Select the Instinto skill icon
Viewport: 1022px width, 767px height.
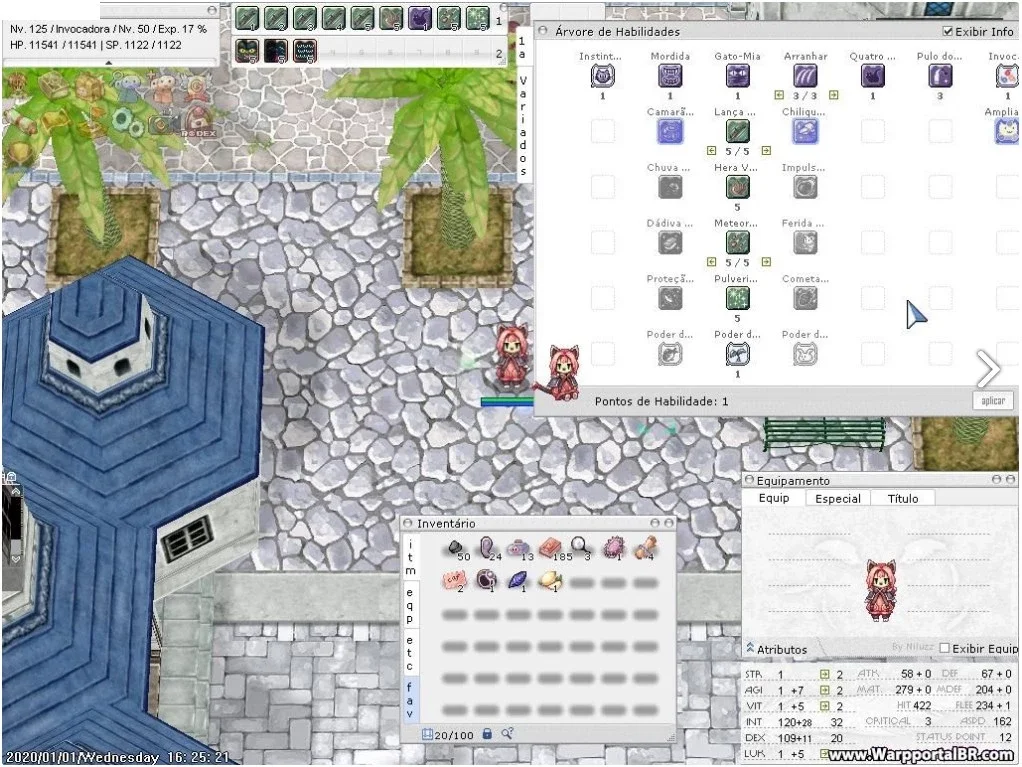coord(602,76)
